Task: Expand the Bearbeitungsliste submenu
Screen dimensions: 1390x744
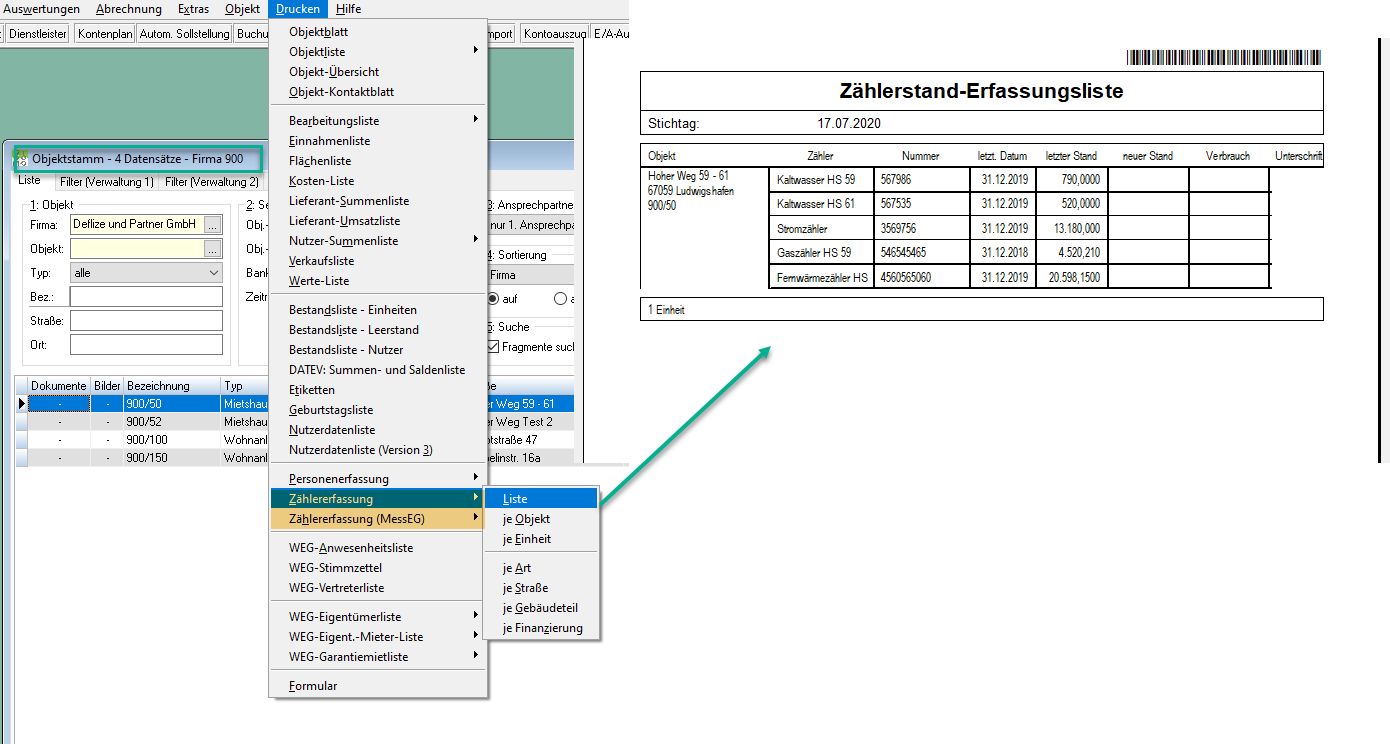Action: coord(378,121)
